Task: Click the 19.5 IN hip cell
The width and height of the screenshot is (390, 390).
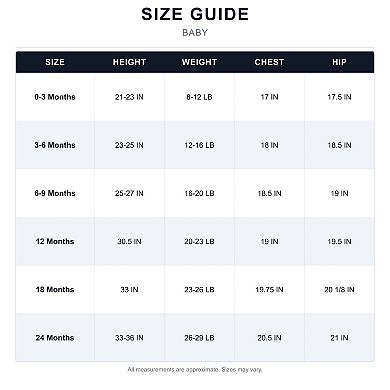Action: [x=339, y=241]
